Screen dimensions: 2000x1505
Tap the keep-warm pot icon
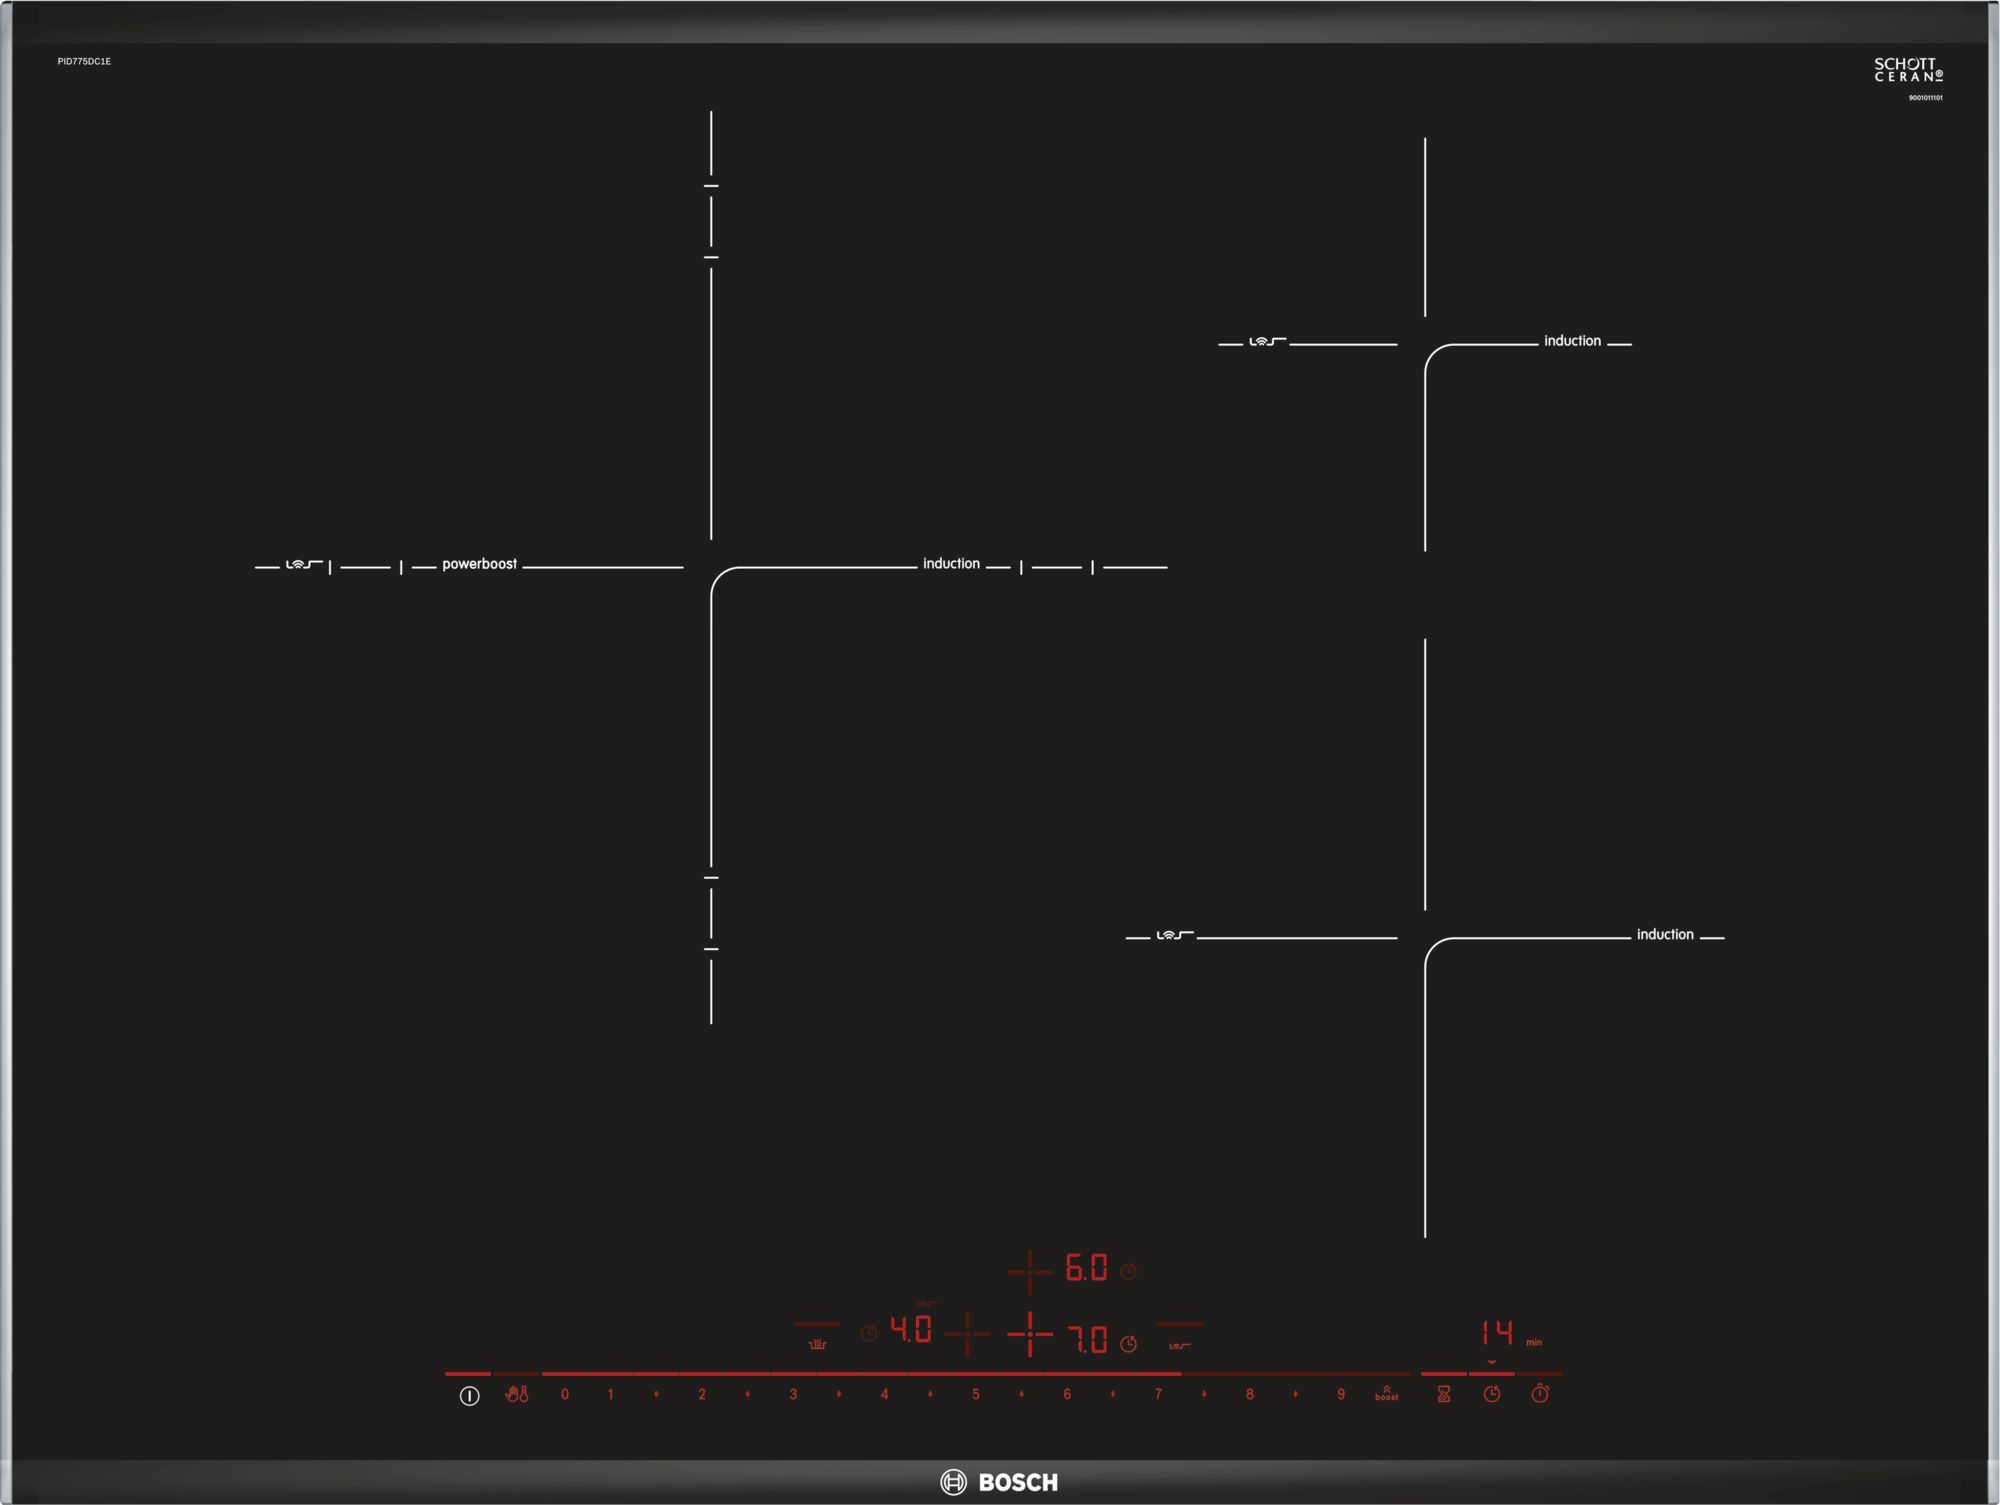coord(817,1344)
